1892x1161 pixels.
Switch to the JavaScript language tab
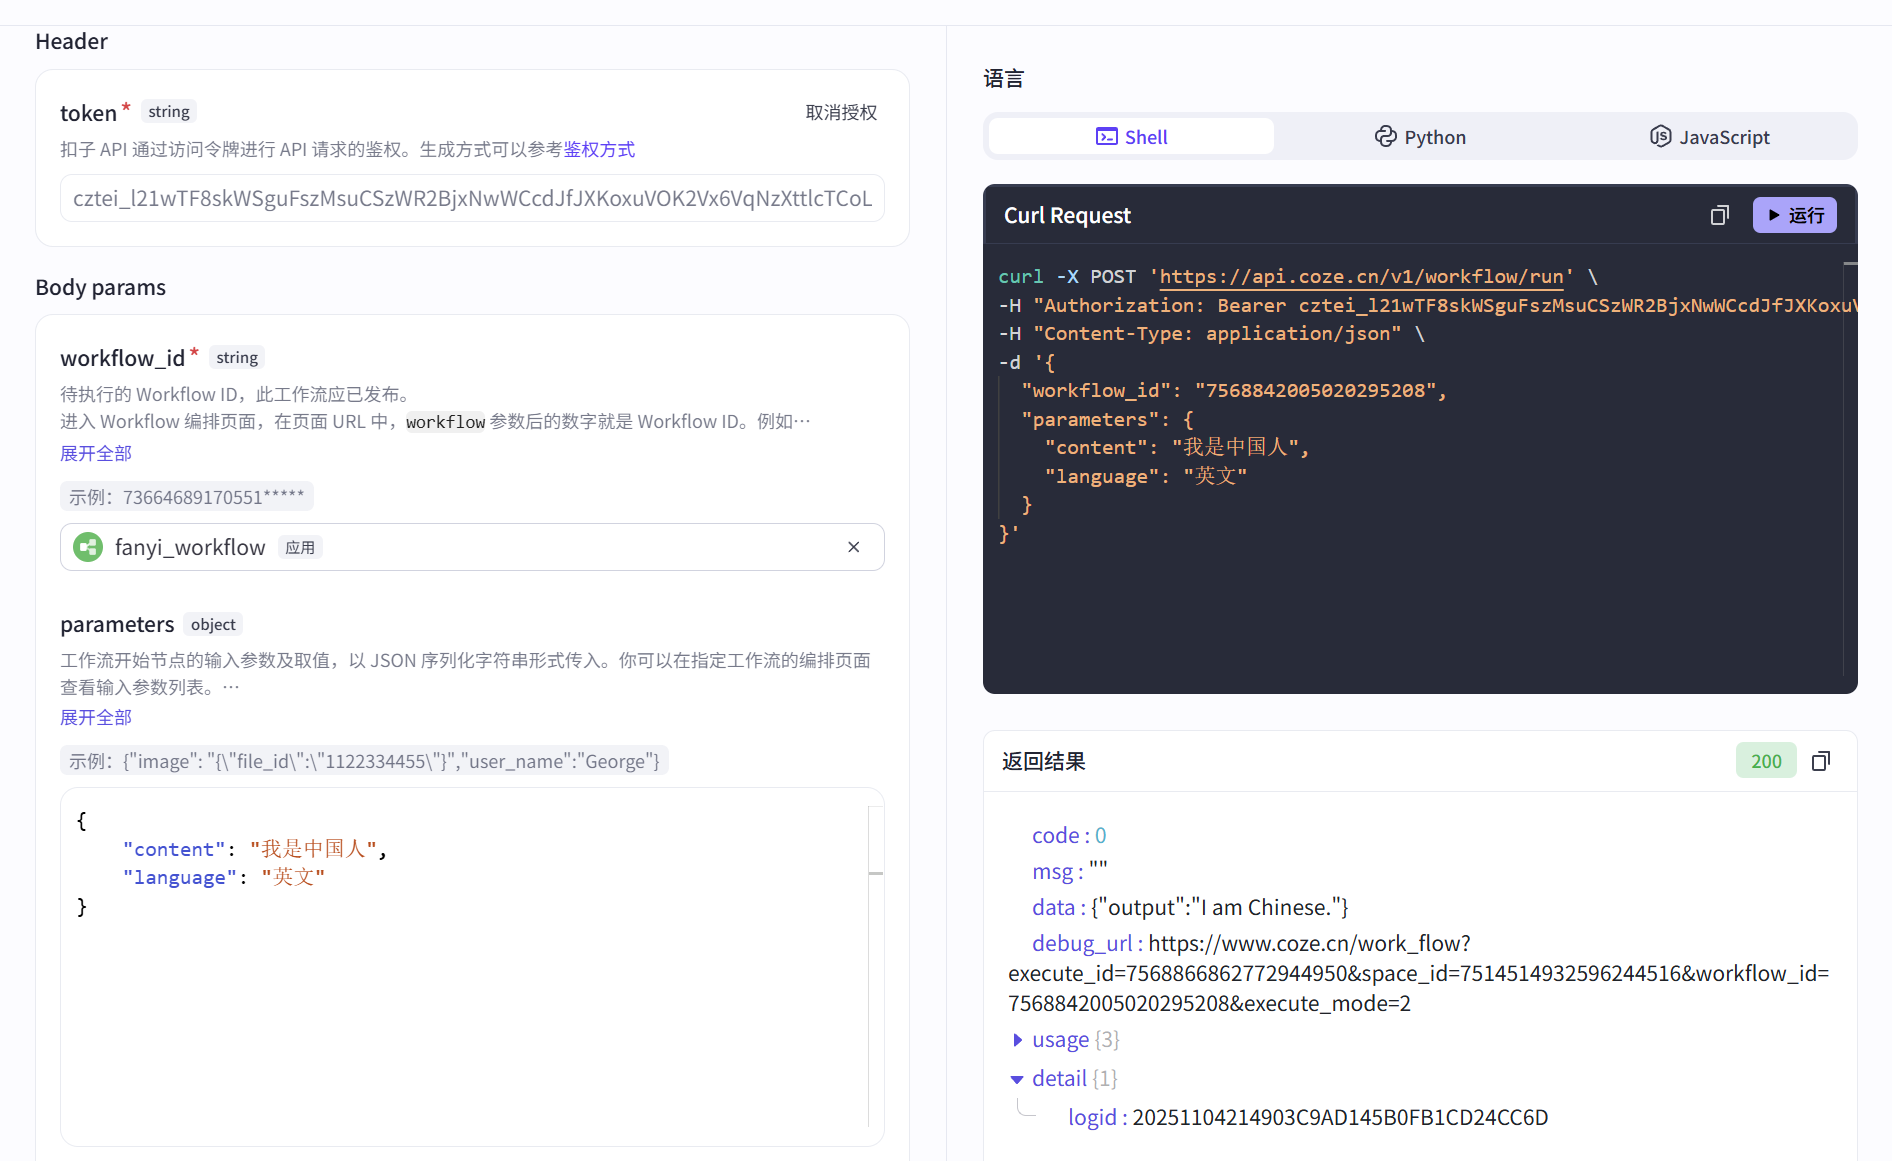(1710, 137)
